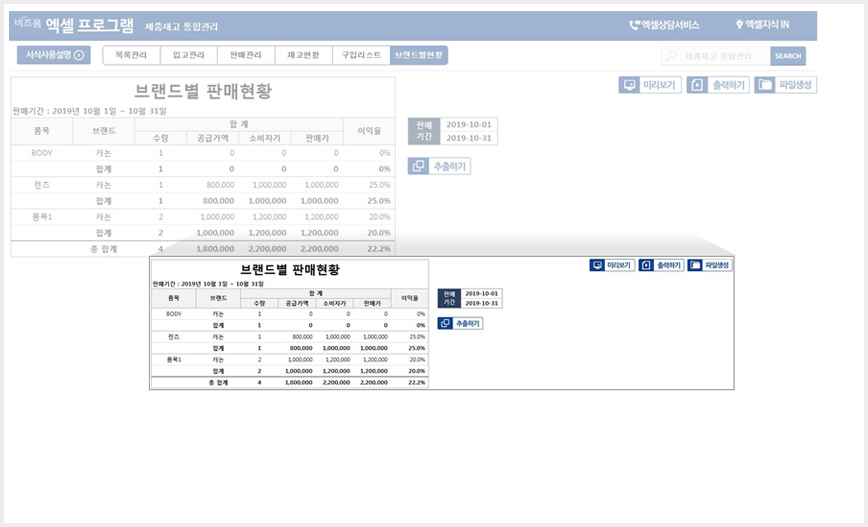Click upper table total 1,800,000 cell
Image resolution: width=868 pixels, height=527 pixels.
213,249
